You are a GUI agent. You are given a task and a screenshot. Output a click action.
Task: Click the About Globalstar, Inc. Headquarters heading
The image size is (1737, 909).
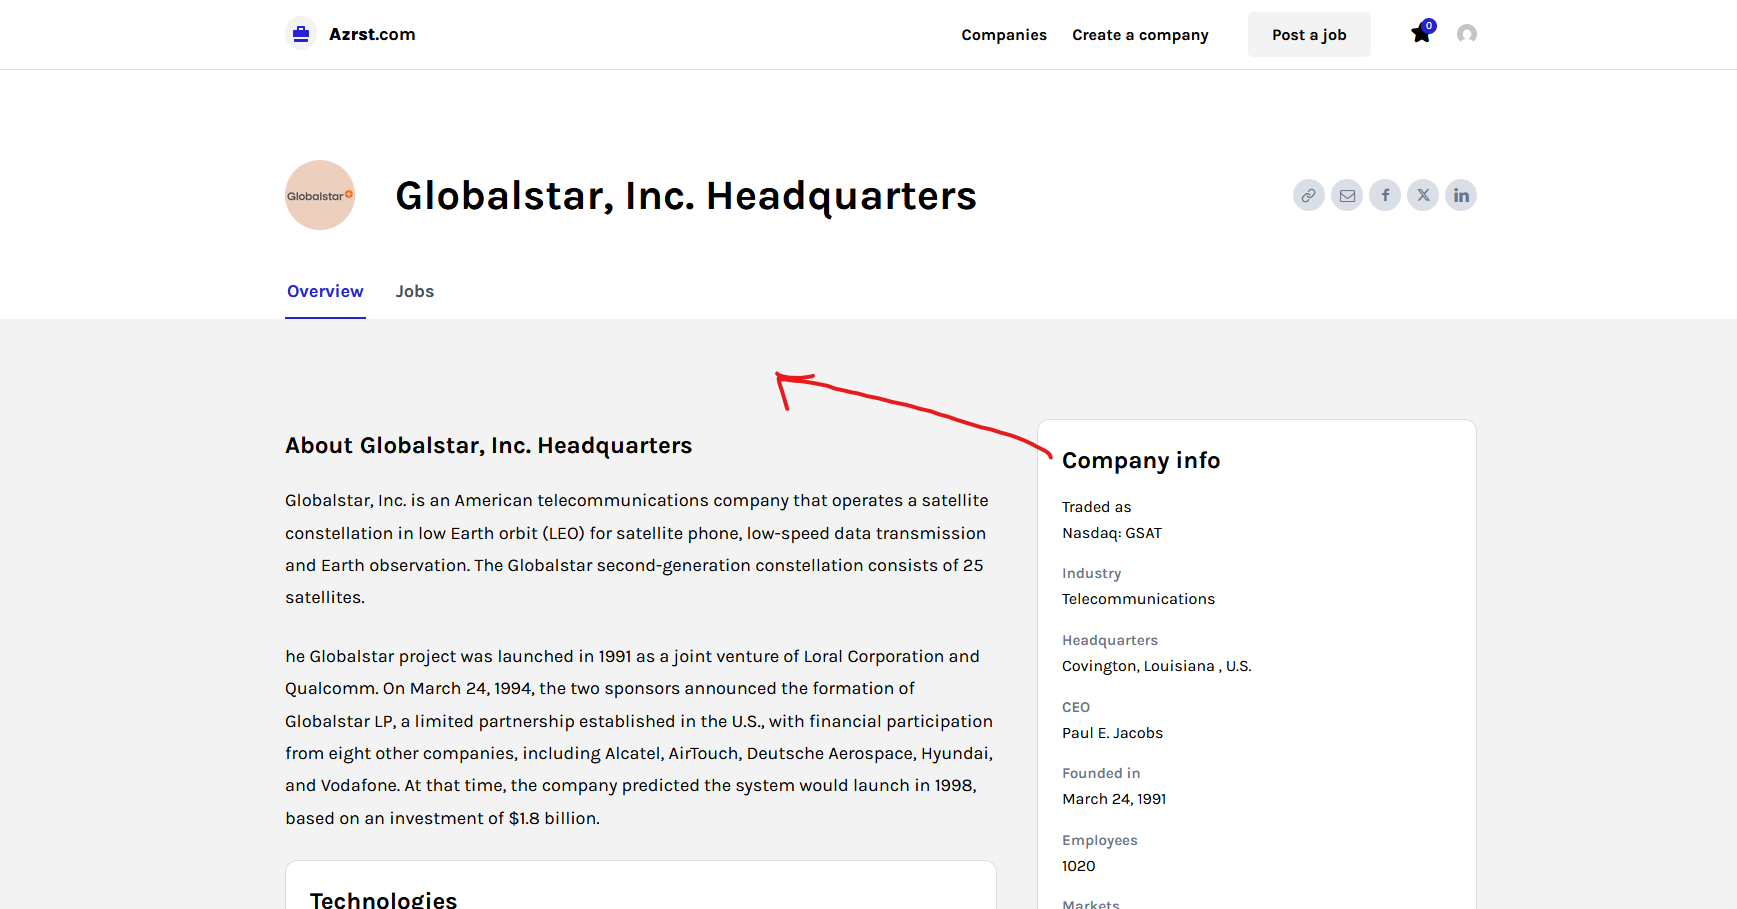pyautogui.click(x=488, y=445)
